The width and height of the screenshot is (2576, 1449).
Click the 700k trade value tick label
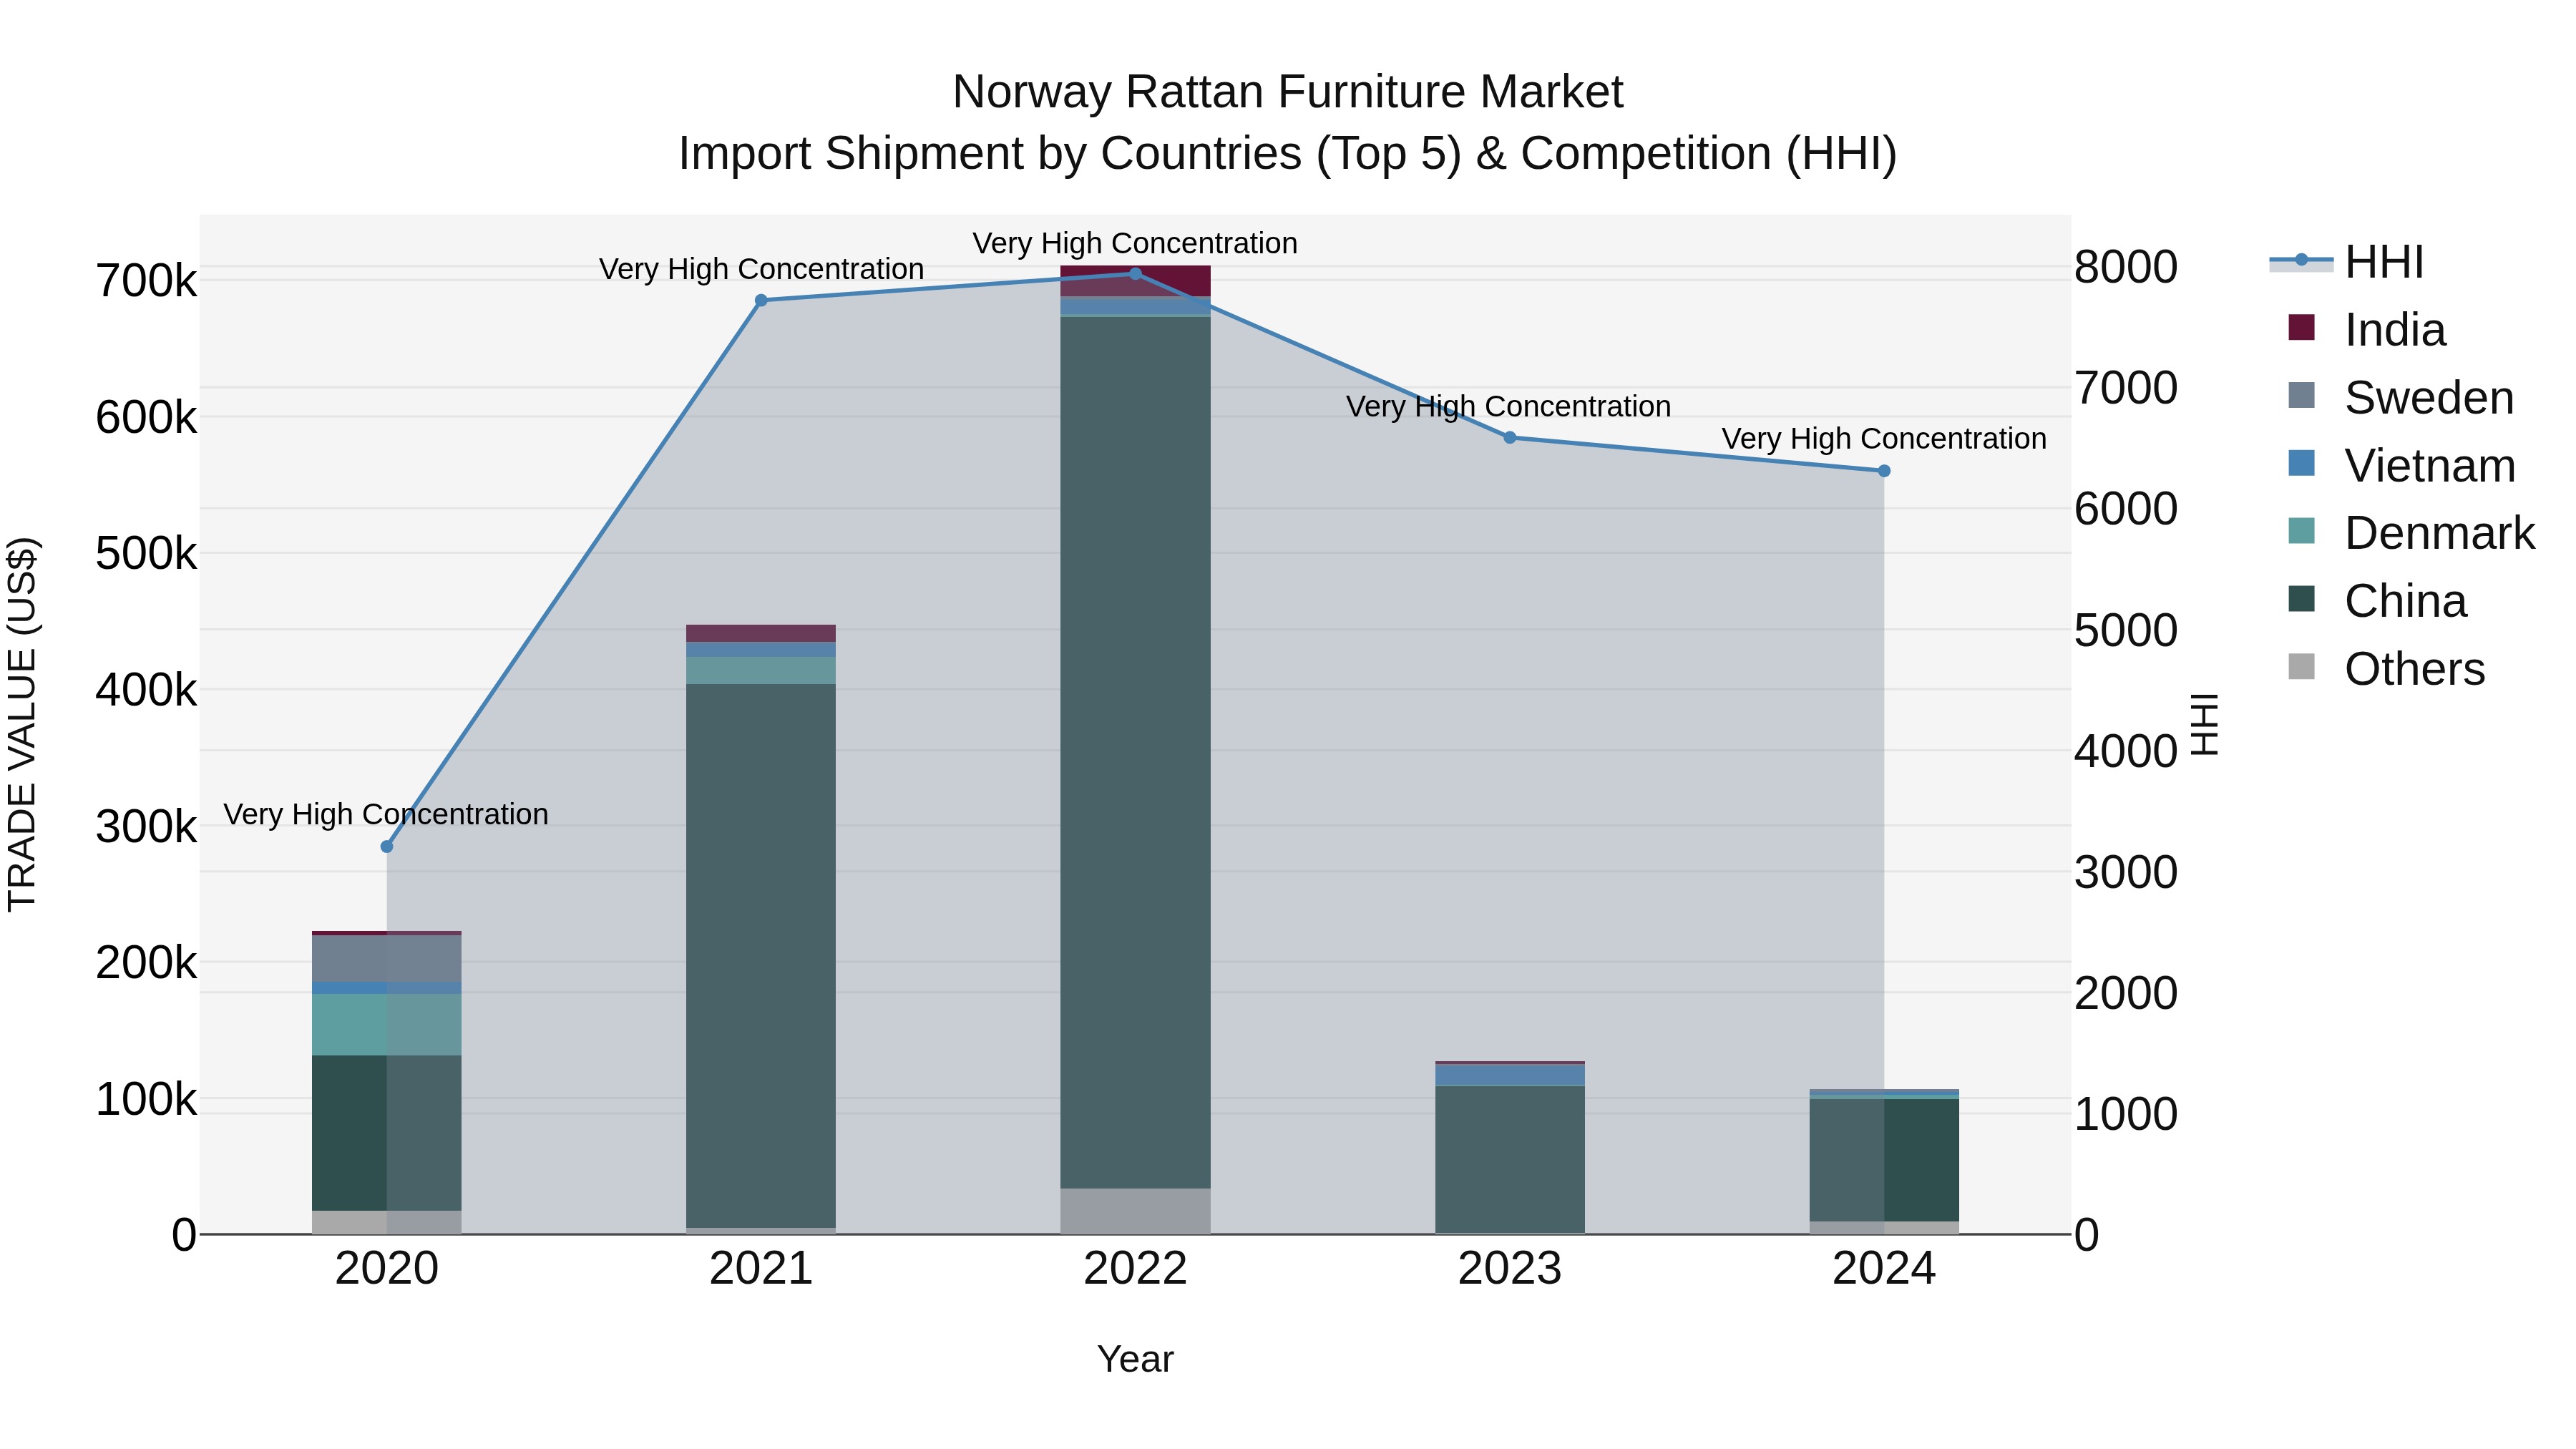[146, 281]
